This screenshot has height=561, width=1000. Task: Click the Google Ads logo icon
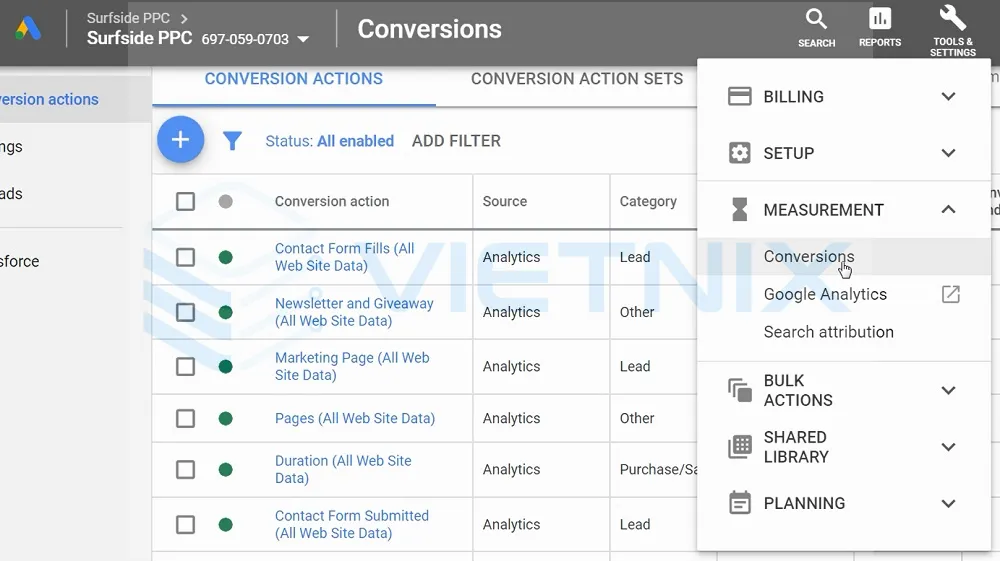pos(29,29)
